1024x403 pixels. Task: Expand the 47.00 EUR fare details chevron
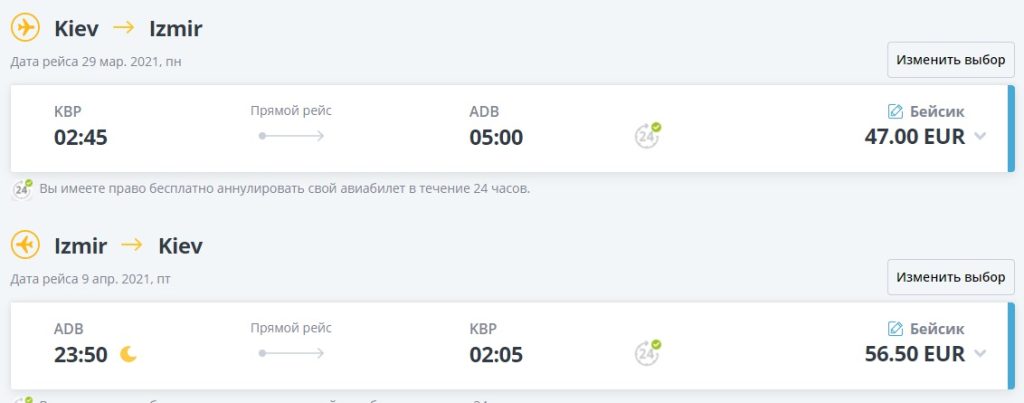pos(980,136)
